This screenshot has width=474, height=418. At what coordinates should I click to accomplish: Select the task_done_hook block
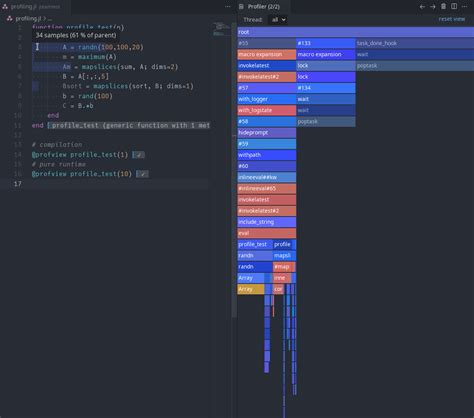(x=415, y=43)
